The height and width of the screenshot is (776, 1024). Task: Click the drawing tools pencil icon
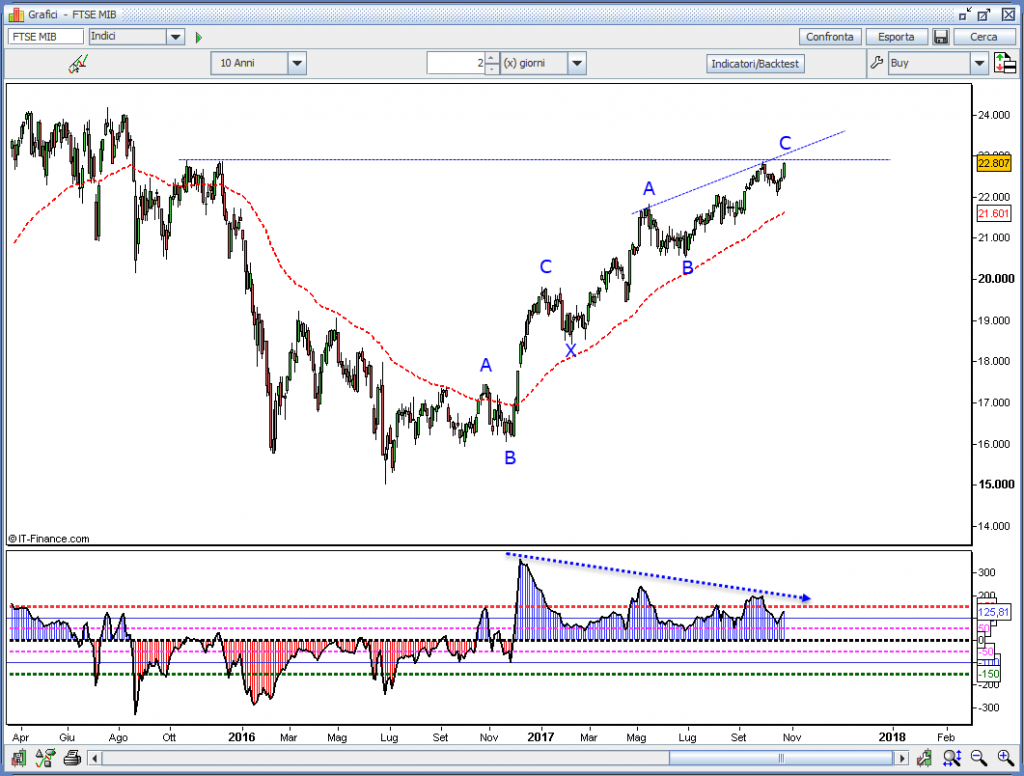click(x=78, y=63)
